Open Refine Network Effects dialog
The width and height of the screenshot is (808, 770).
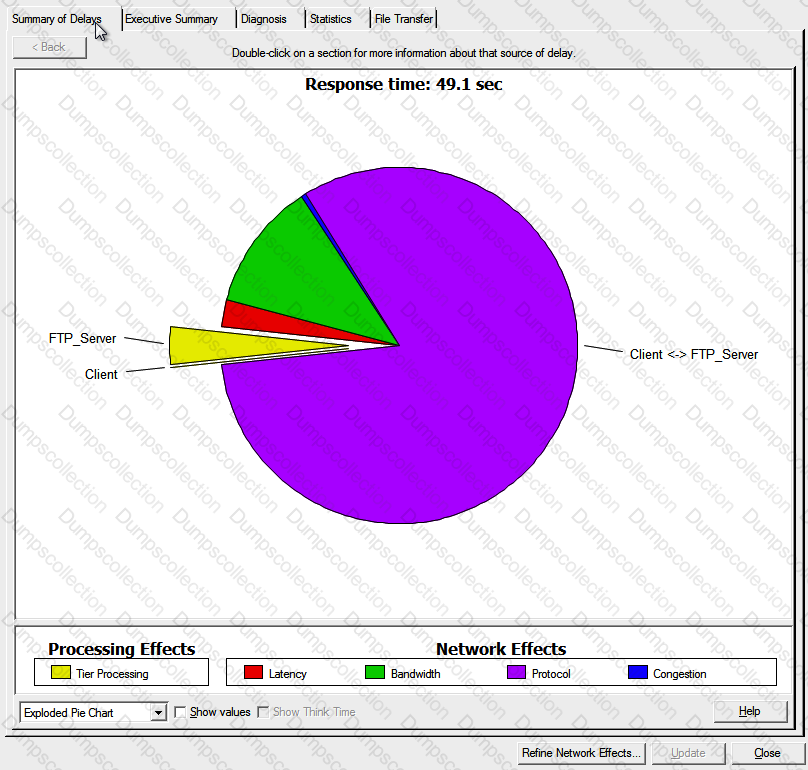581,753
